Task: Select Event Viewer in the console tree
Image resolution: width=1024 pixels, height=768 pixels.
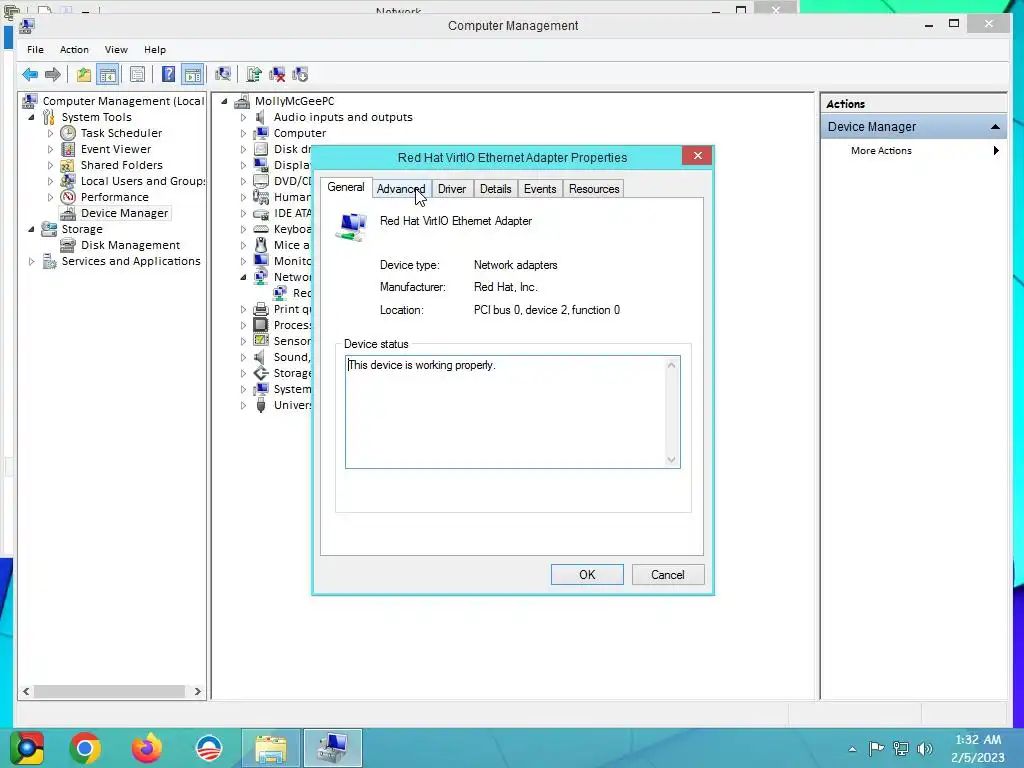Action: pos(116,149)
